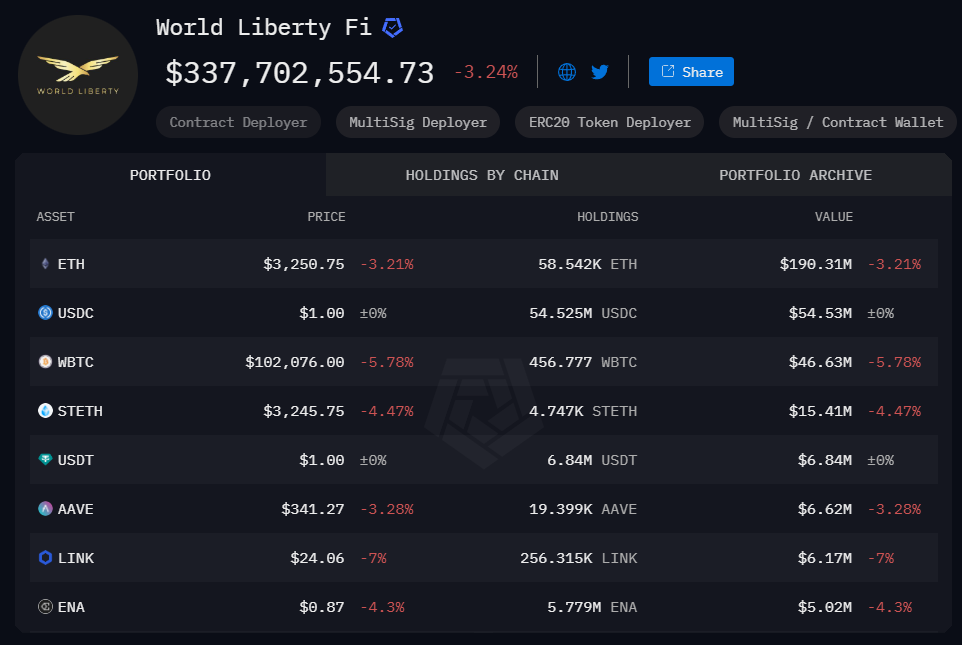This screenshot has height=645, width=962.
Task: Switch to the Holdings by Chain tab
Action: (481, 174)
